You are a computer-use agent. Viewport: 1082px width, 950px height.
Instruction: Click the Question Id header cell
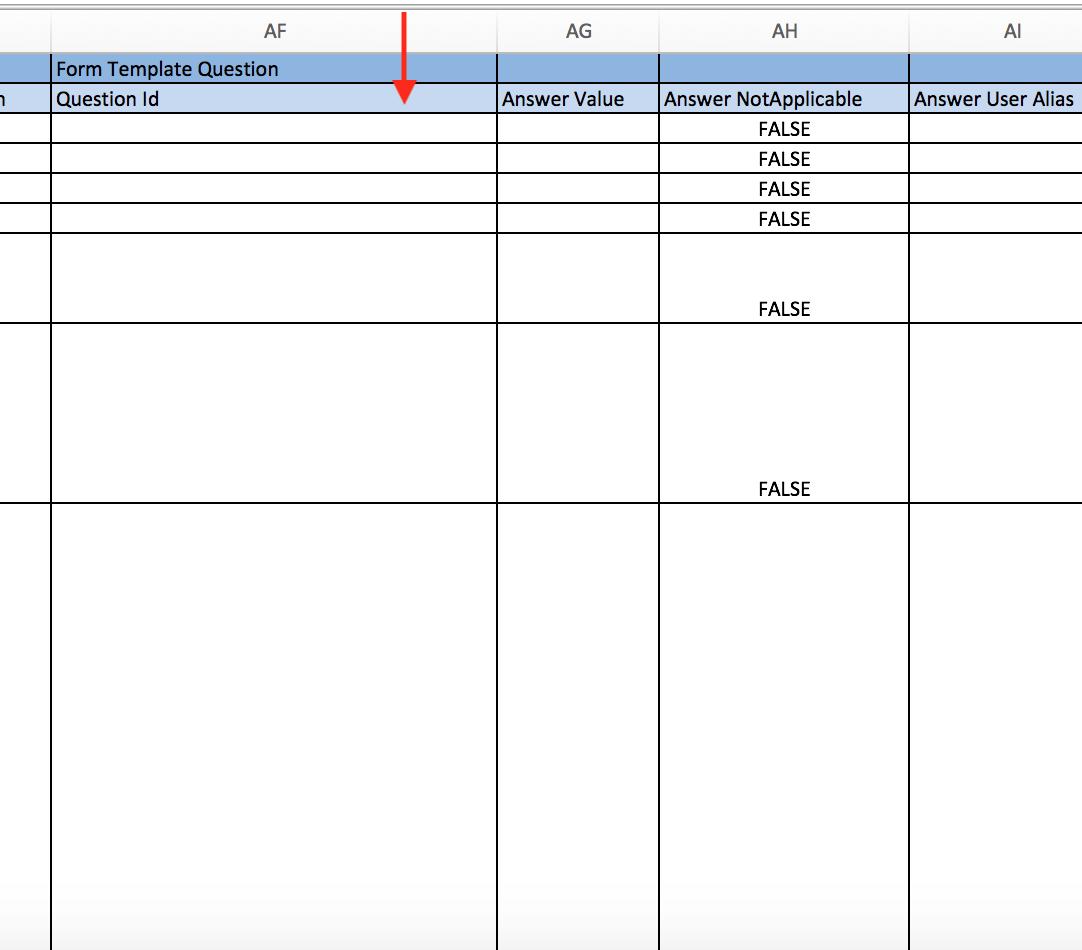click(274, 99)
